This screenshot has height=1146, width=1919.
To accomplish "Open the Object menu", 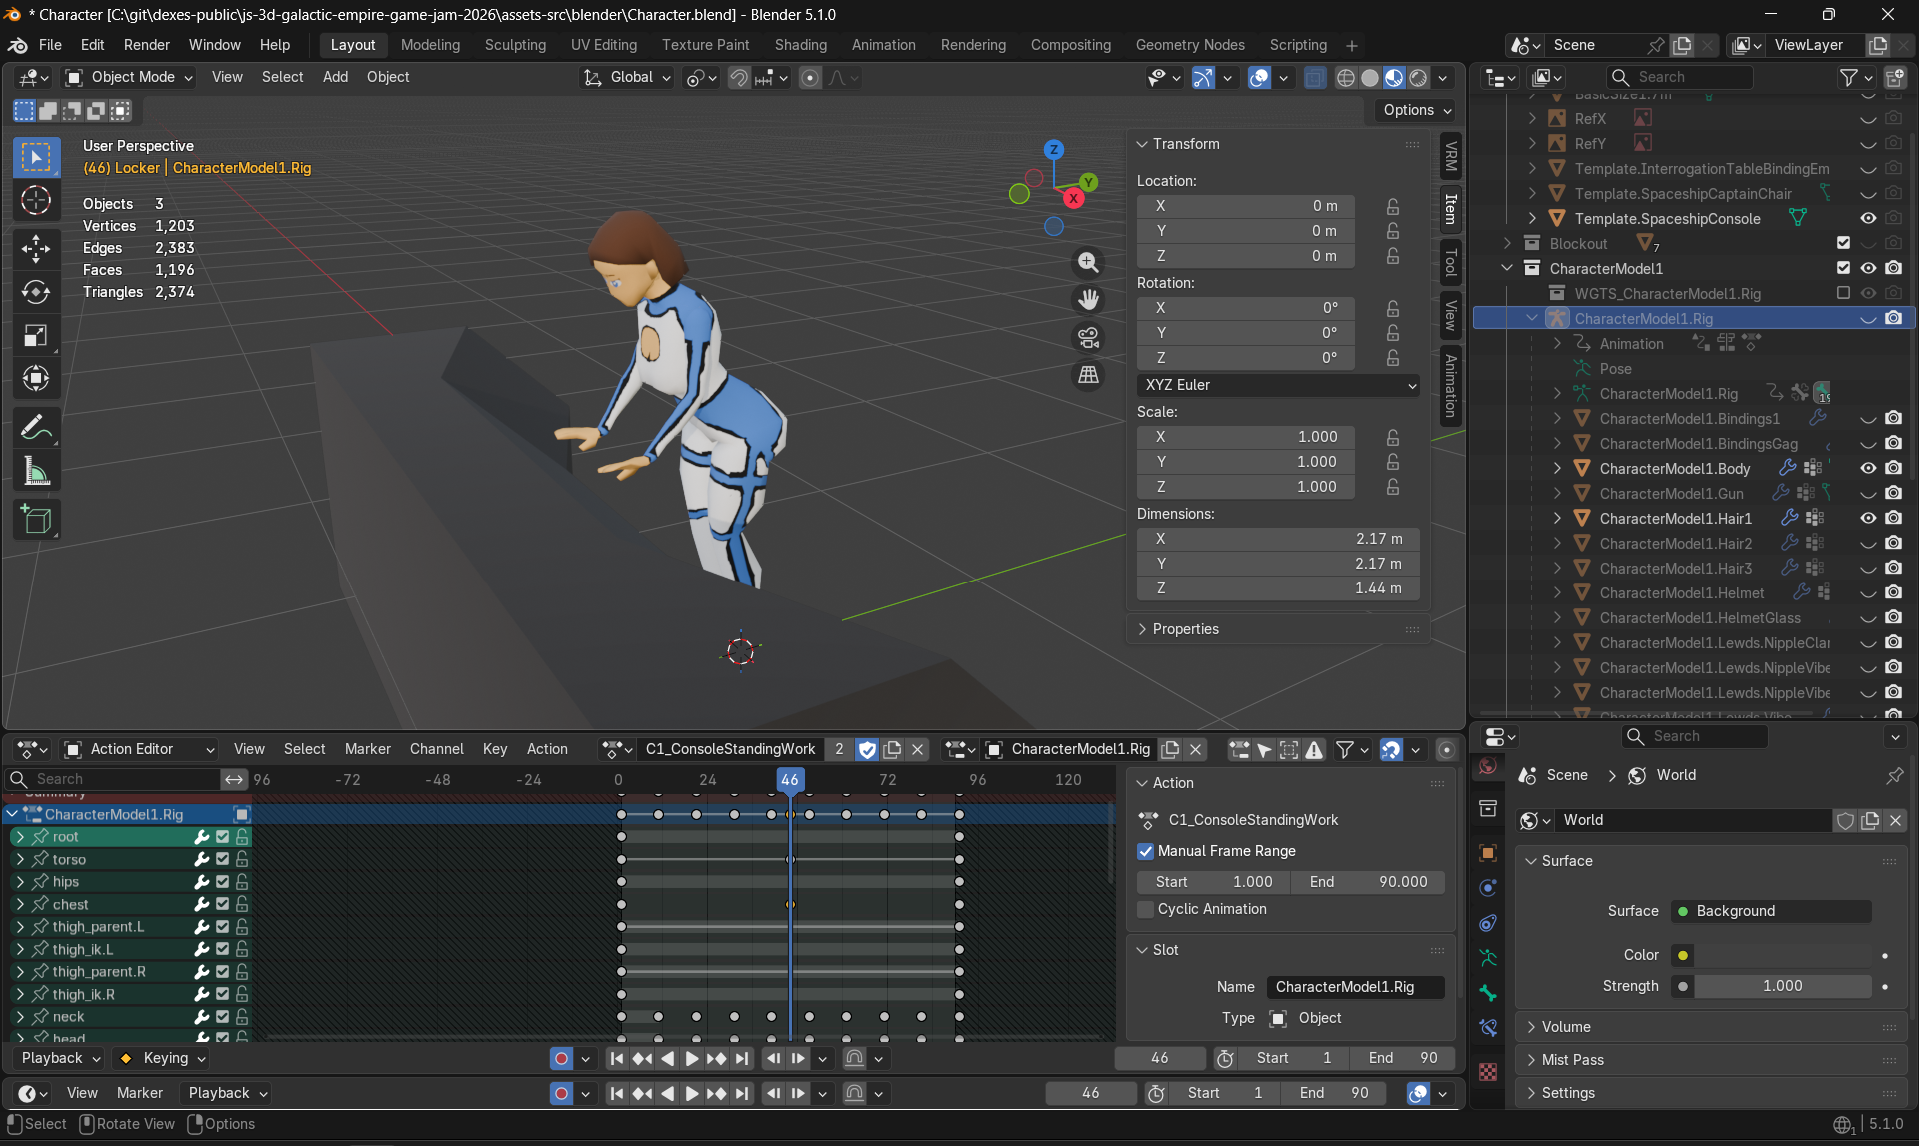I will click(388, 77).
